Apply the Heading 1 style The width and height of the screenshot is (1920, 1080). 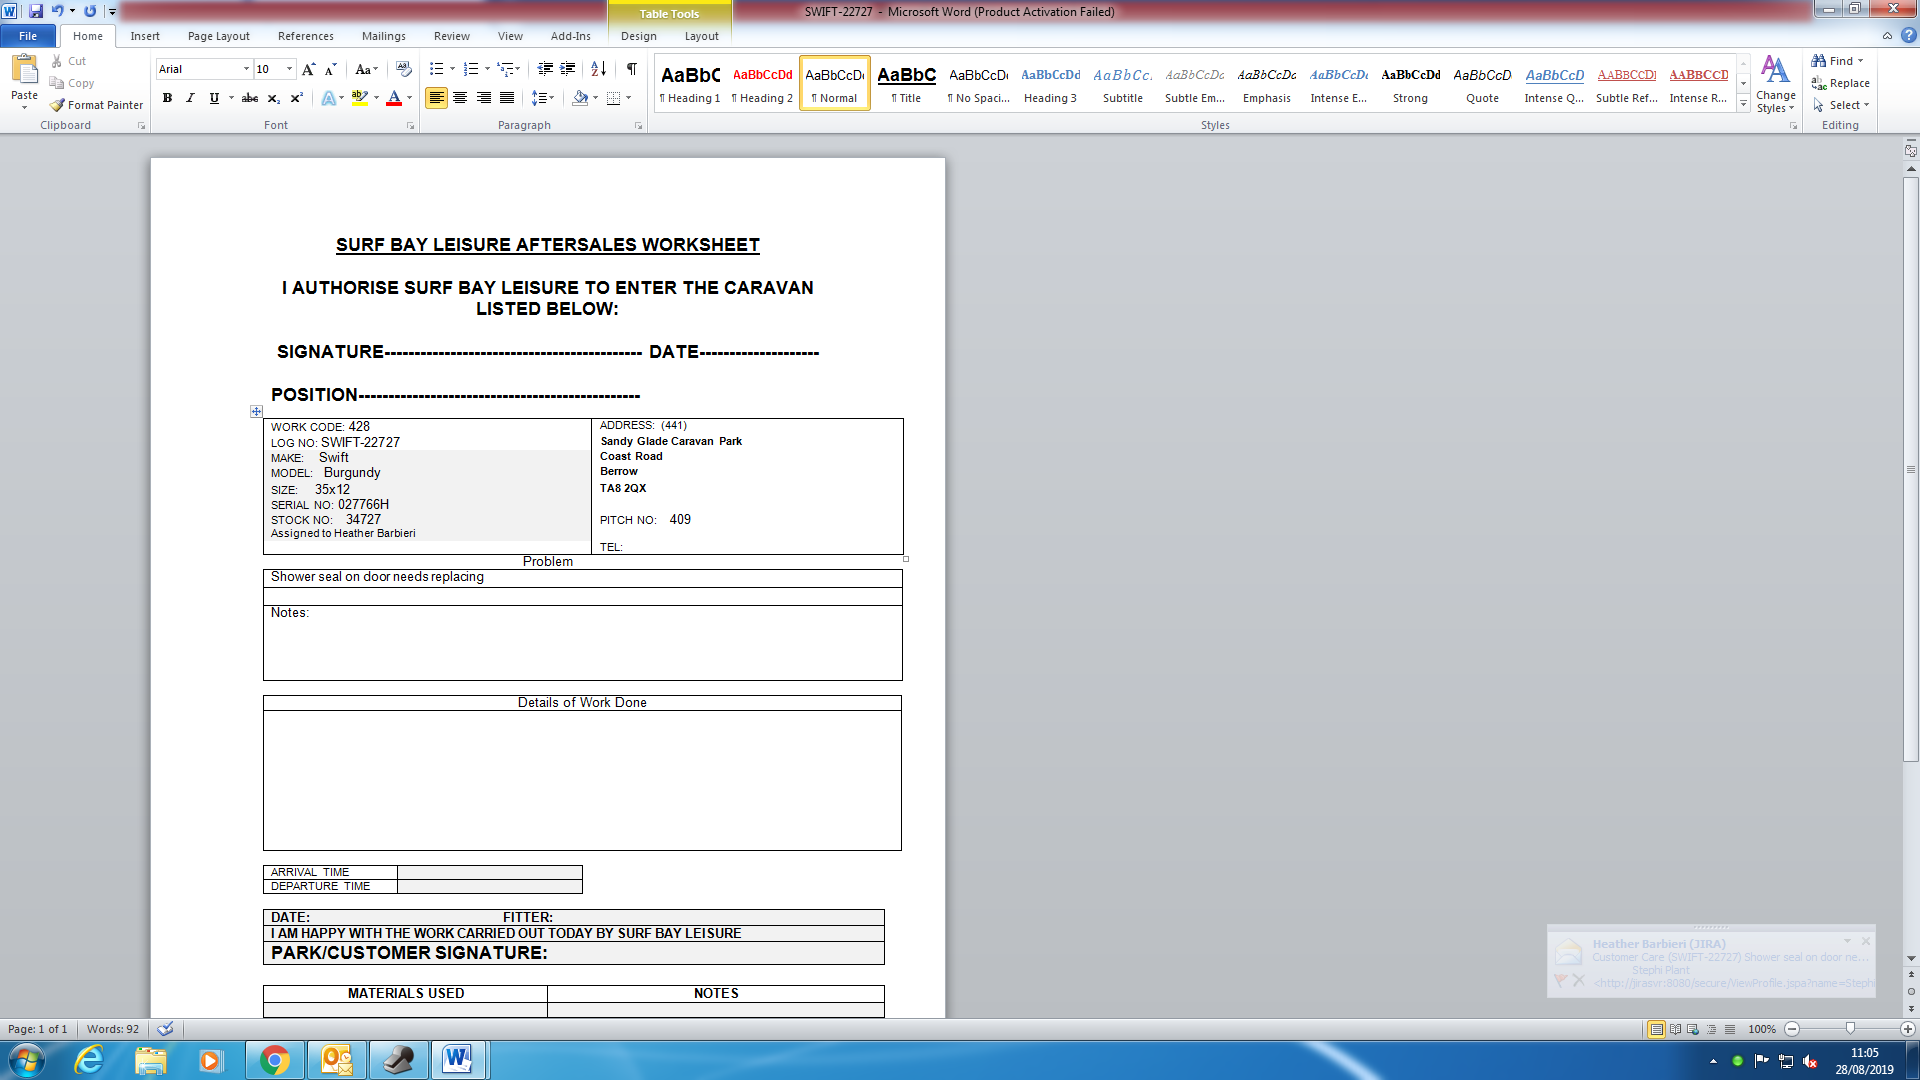[x=690, y=83]
